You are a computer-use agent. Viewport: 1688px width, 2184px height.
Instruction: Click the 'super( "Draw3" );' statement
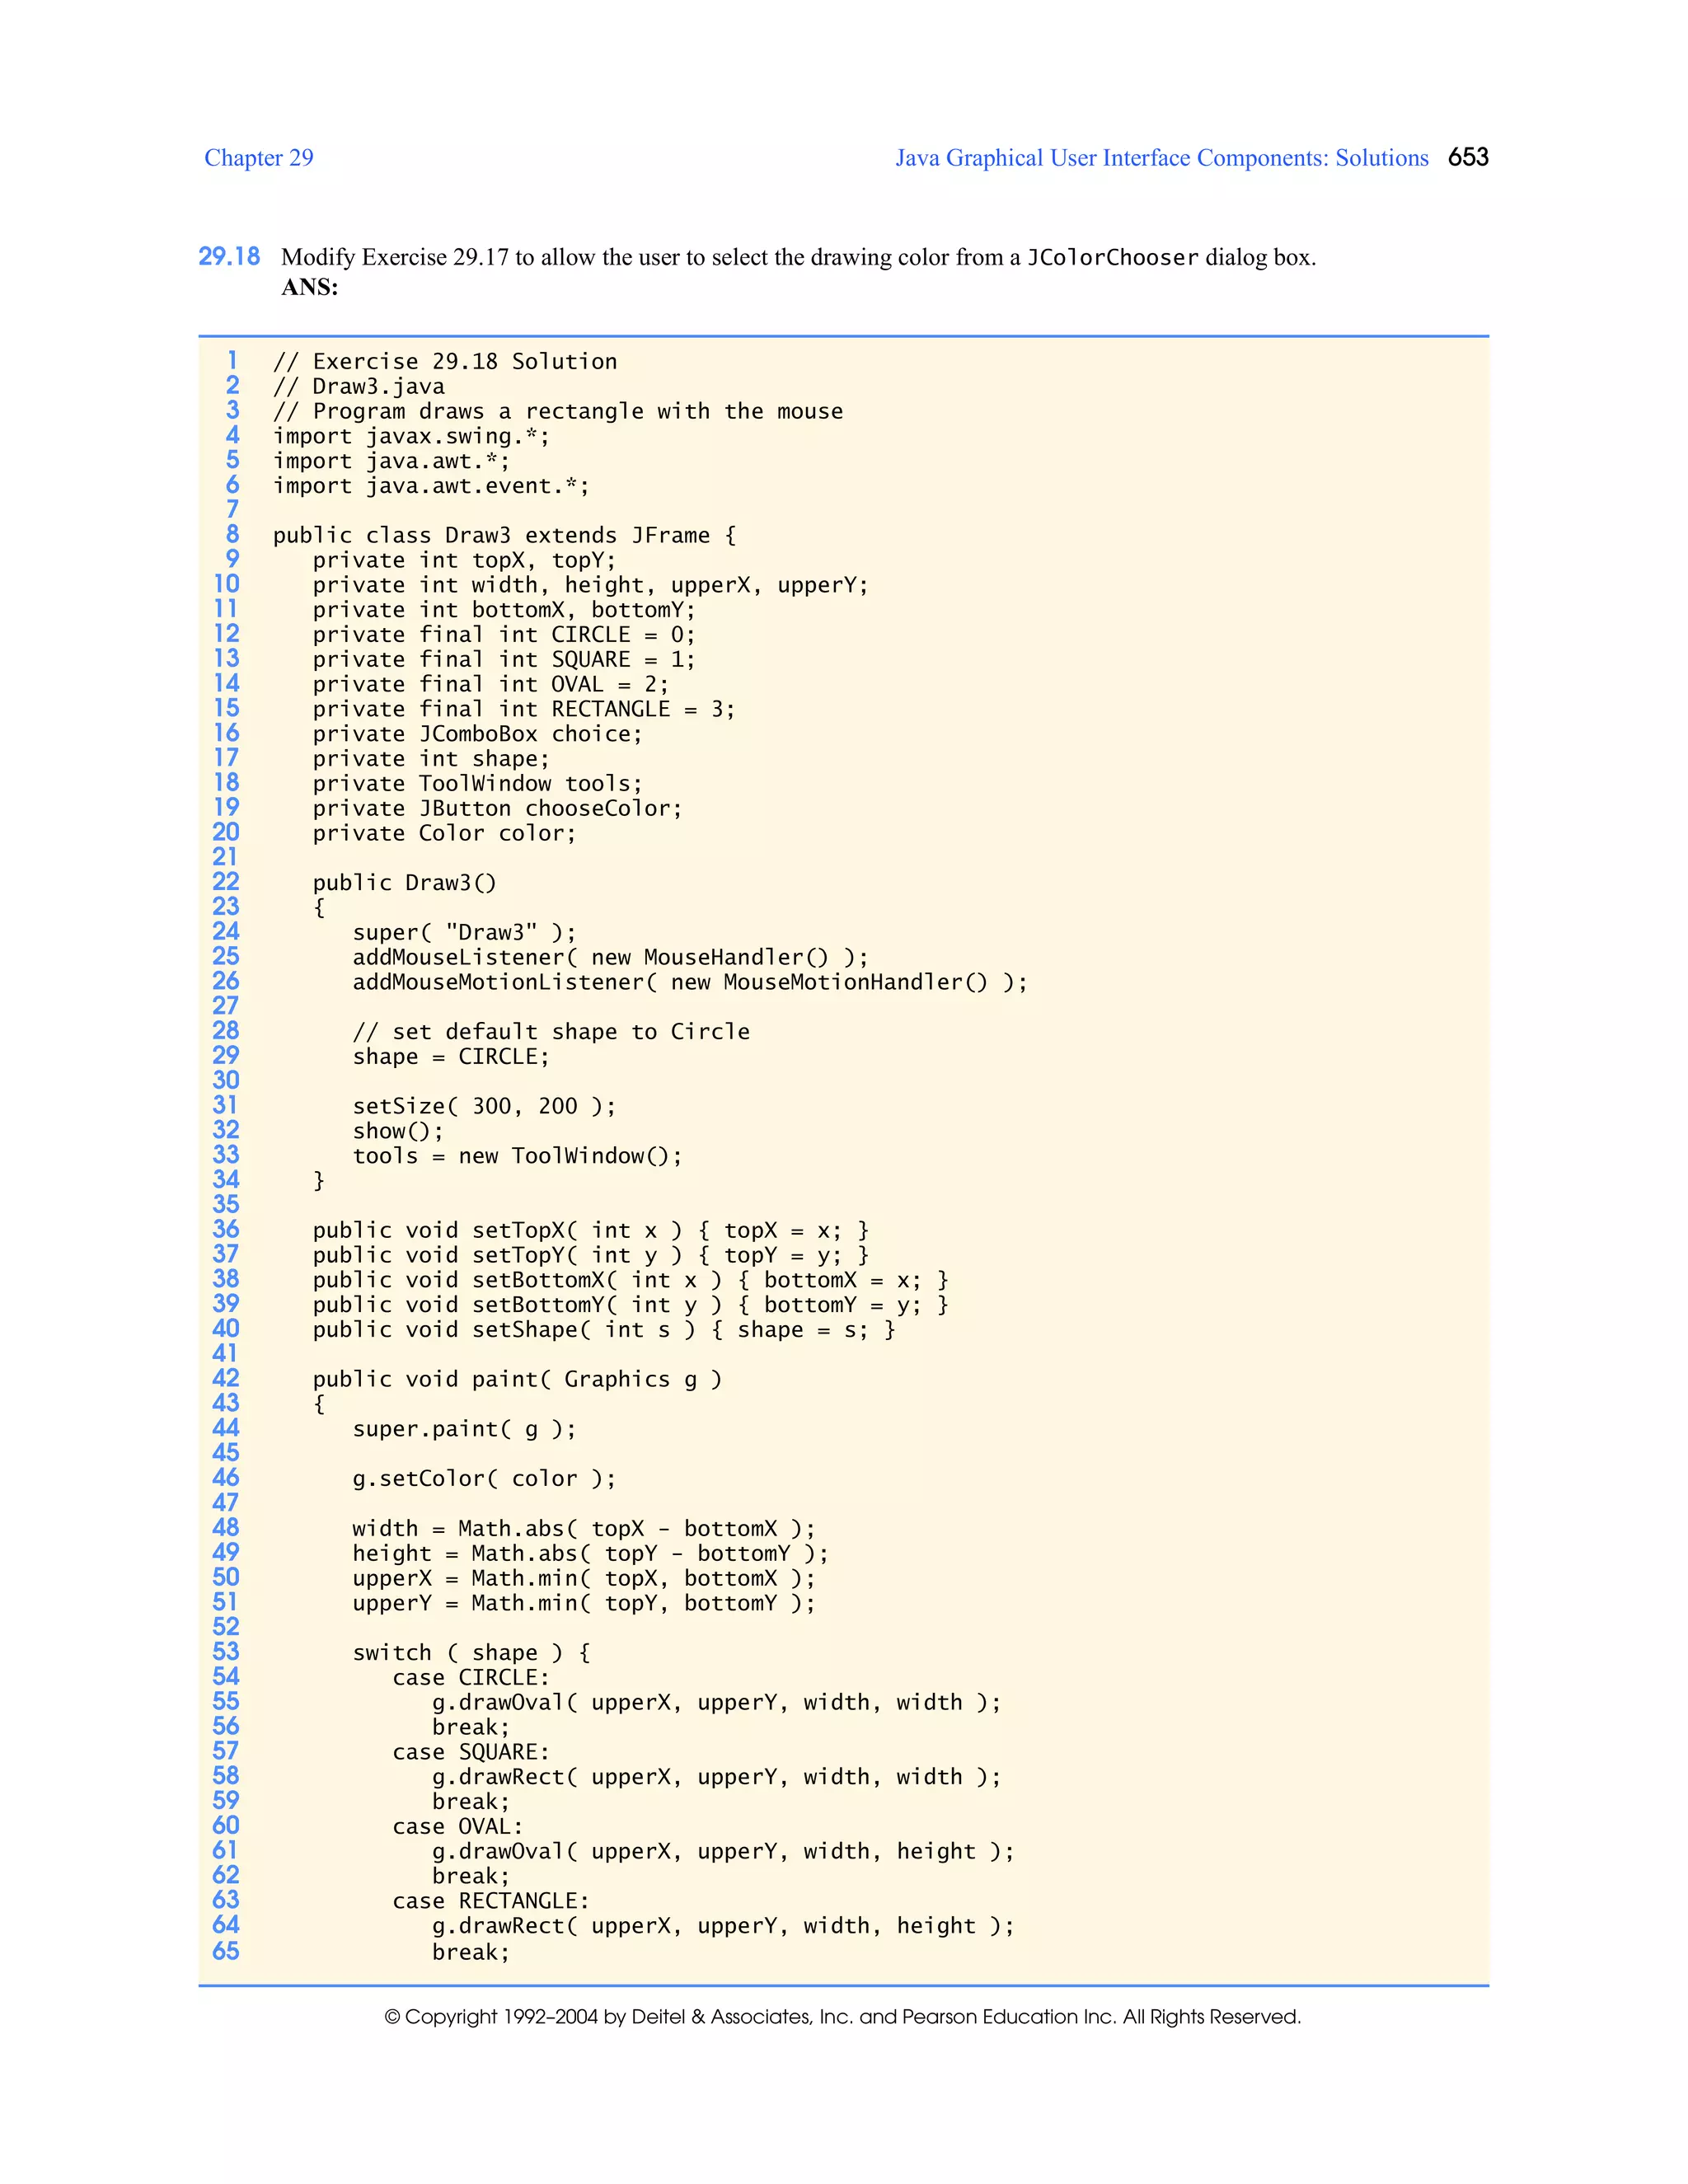(464, 933)
